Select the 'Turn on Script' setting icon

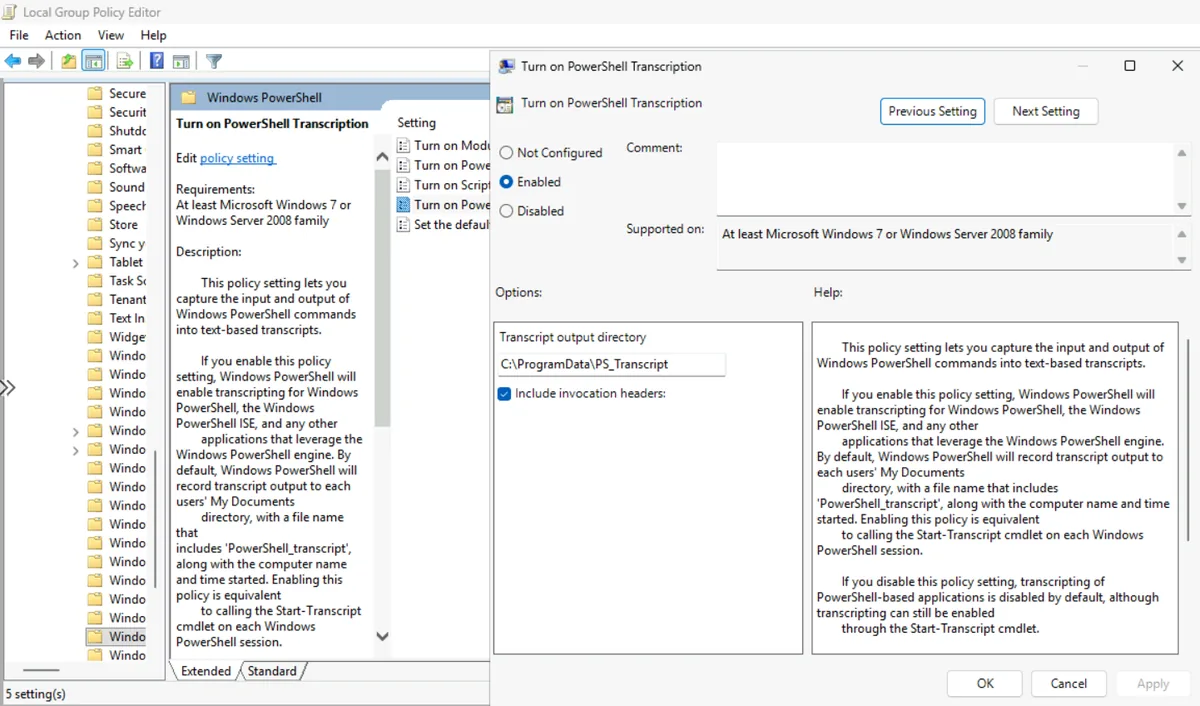404,185
